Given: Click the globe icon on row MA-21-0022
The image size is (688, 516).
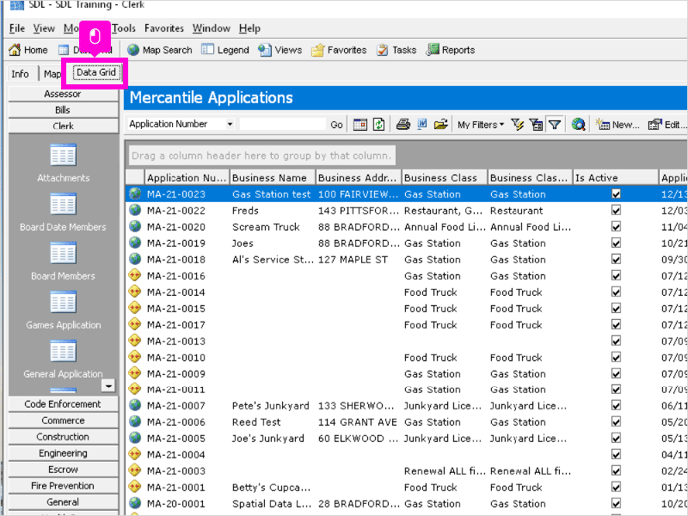Looking at the screenshot, I should pyautogui.click(x=135, y=210).
